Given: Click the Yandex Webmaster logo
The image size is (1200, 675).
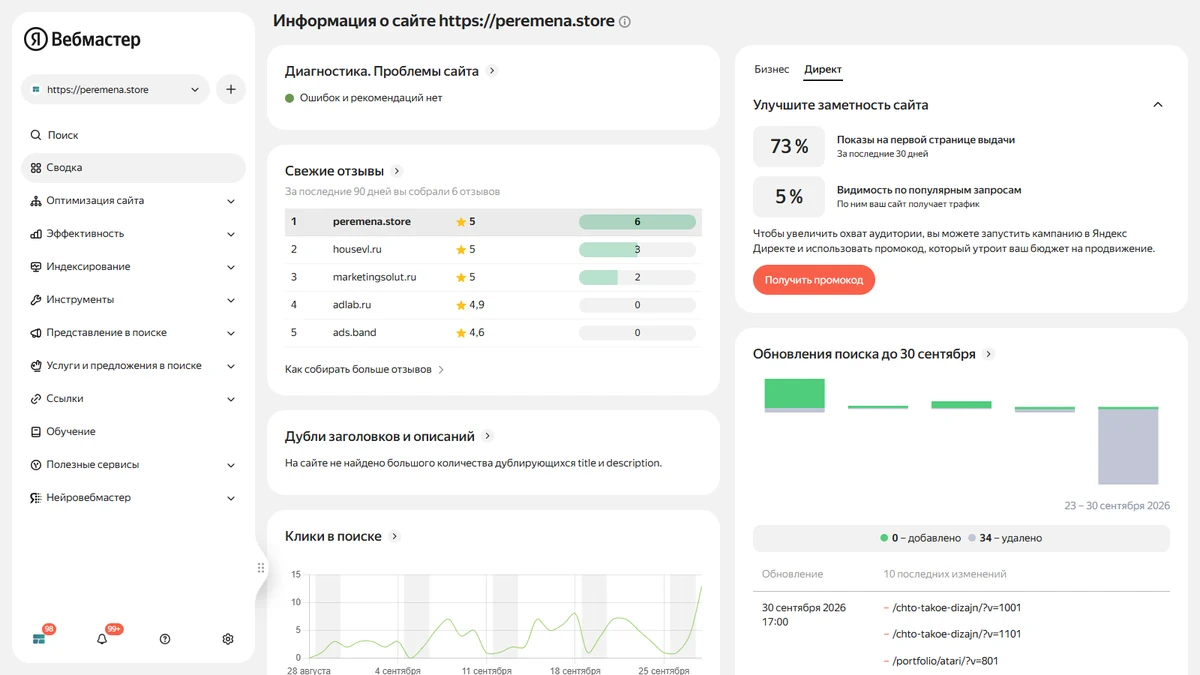Looking at the screenshot, I should (82, 39).
